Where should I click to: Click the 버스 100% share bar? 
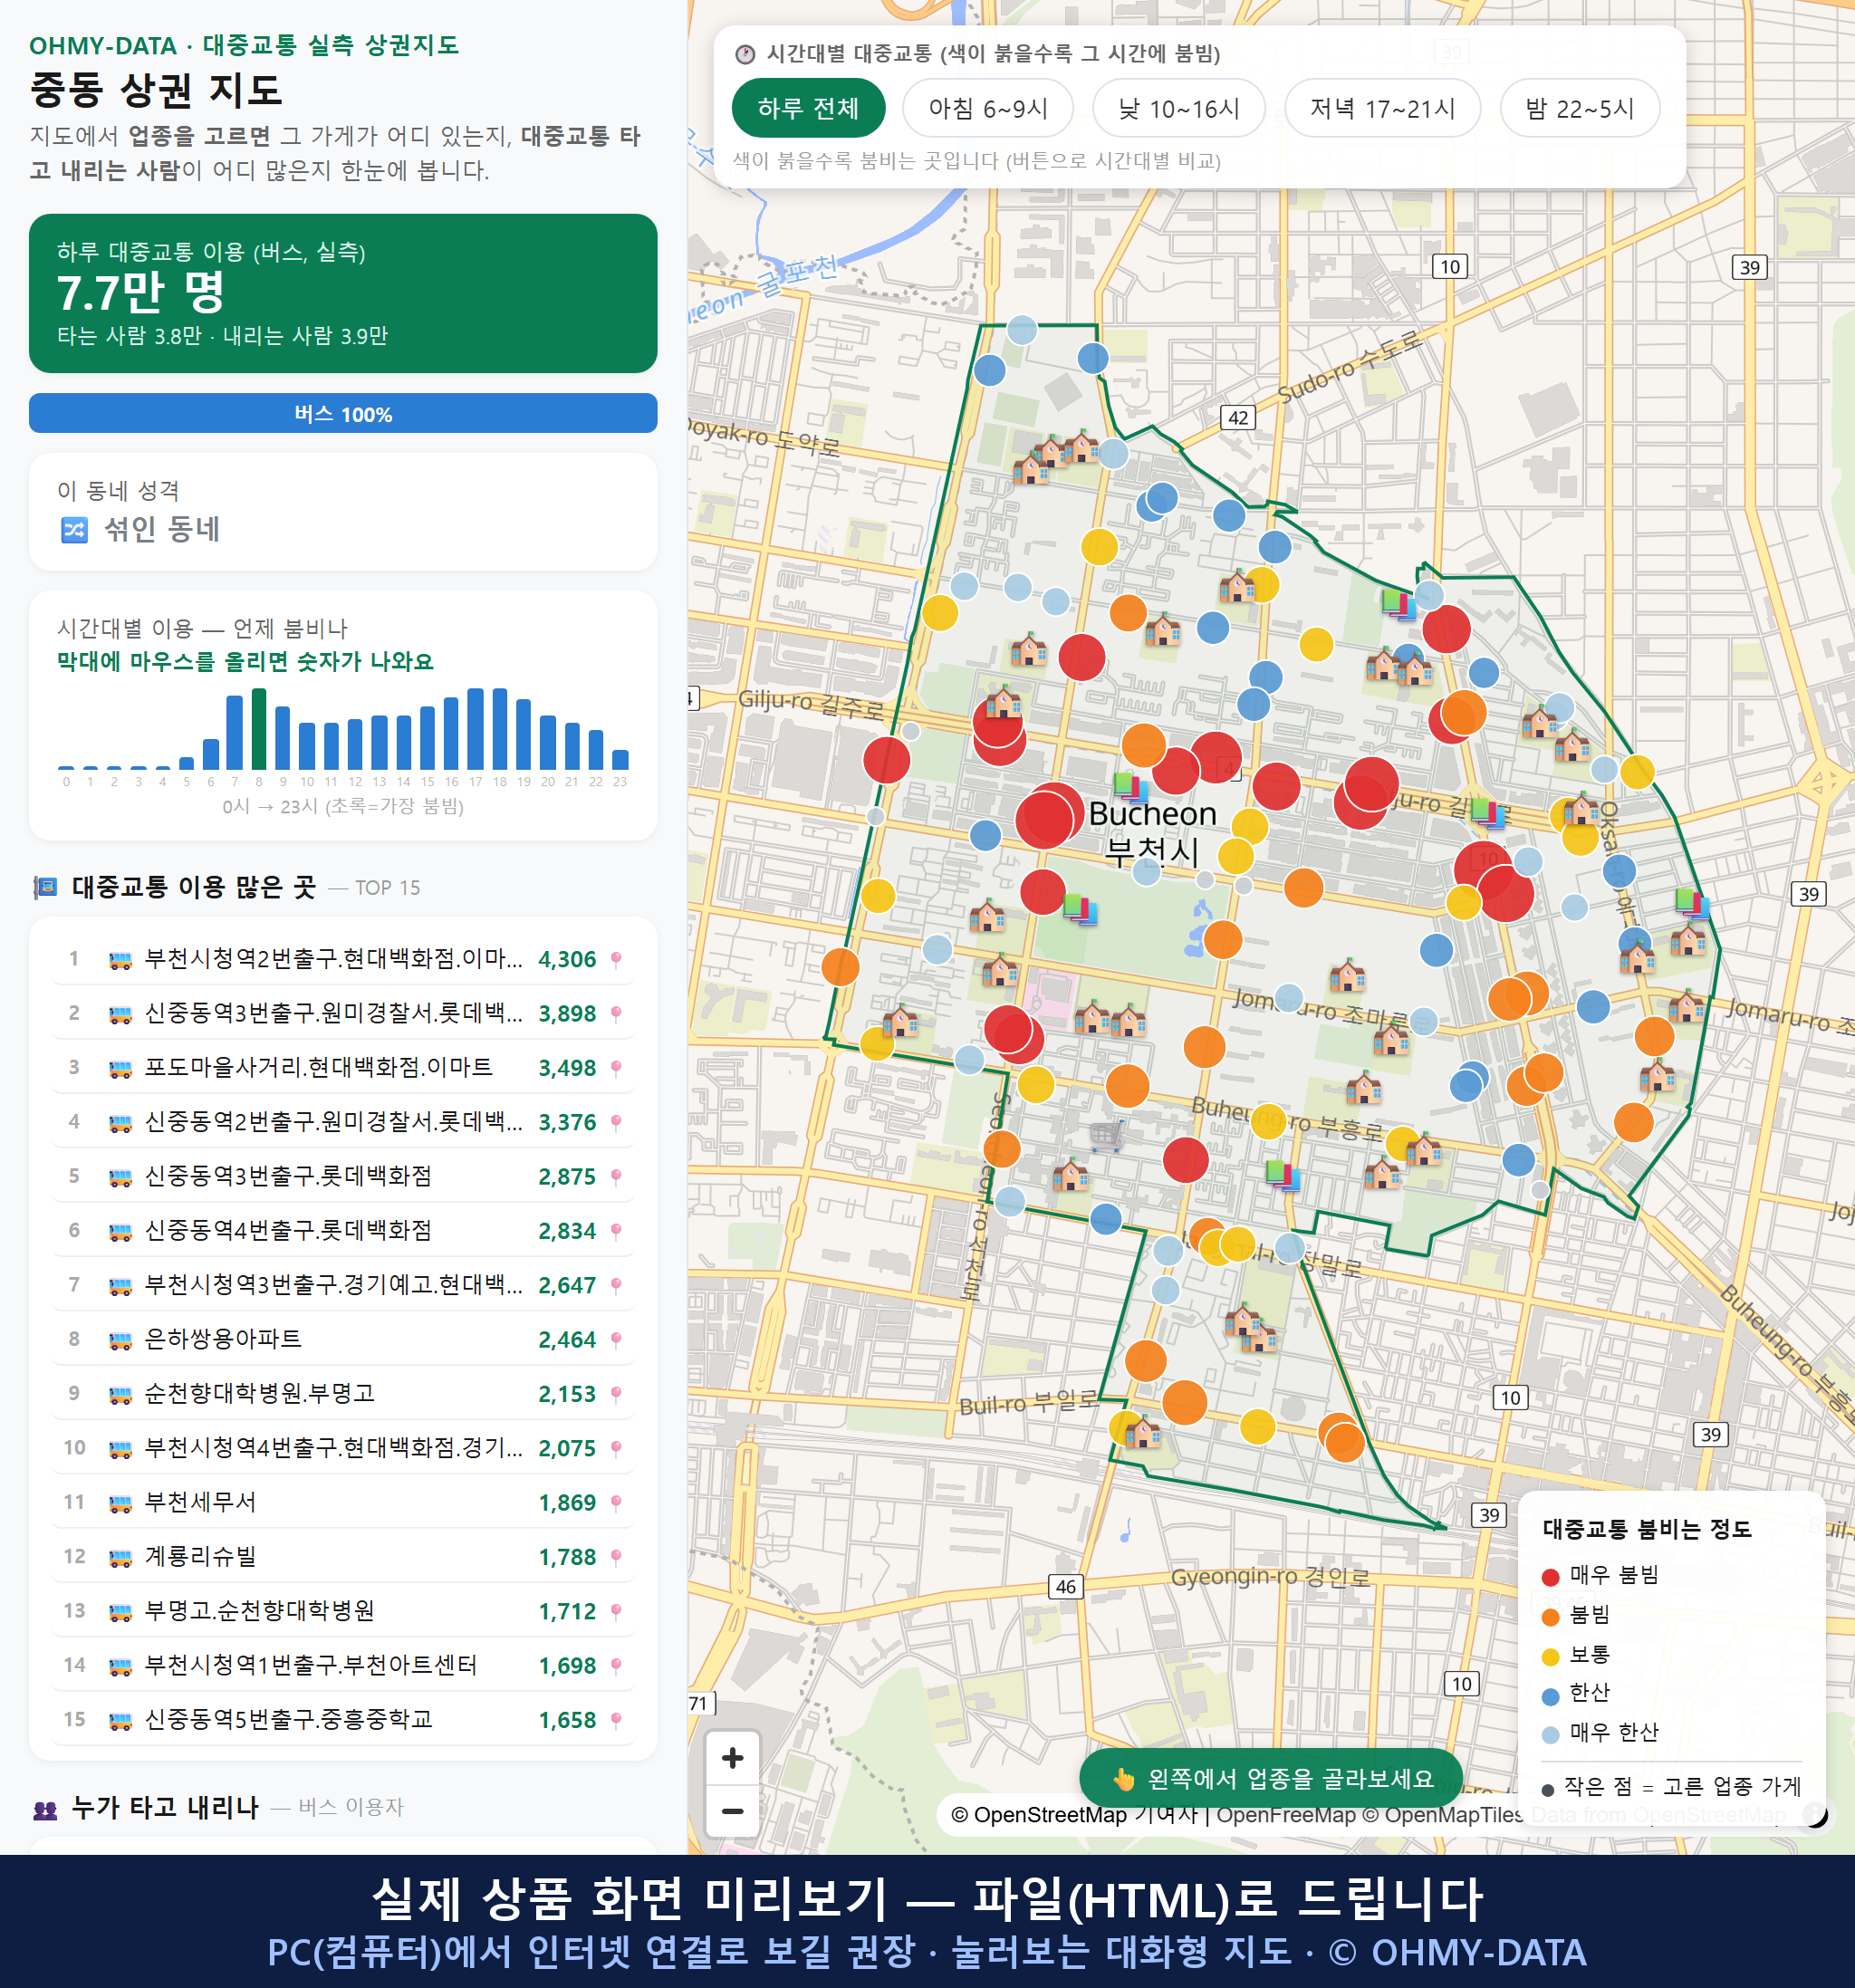[343, 413]
